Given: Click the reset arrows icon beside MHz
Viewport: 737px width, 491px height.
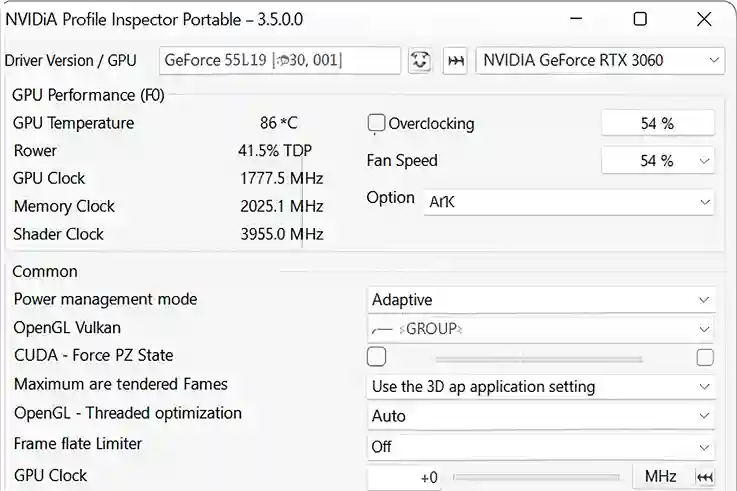Looking at the screenshot, I should 705,477.
